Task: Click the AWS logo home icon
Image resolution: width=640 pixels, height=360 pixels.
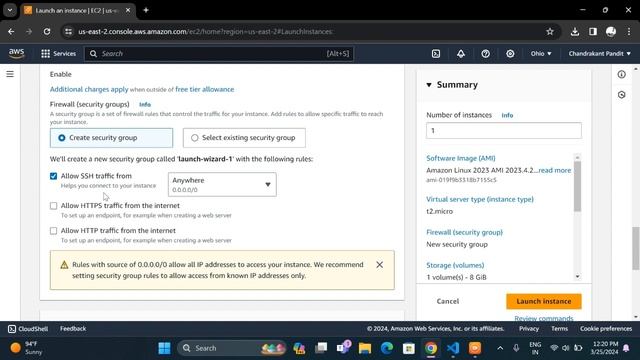Action: [16, 53]
